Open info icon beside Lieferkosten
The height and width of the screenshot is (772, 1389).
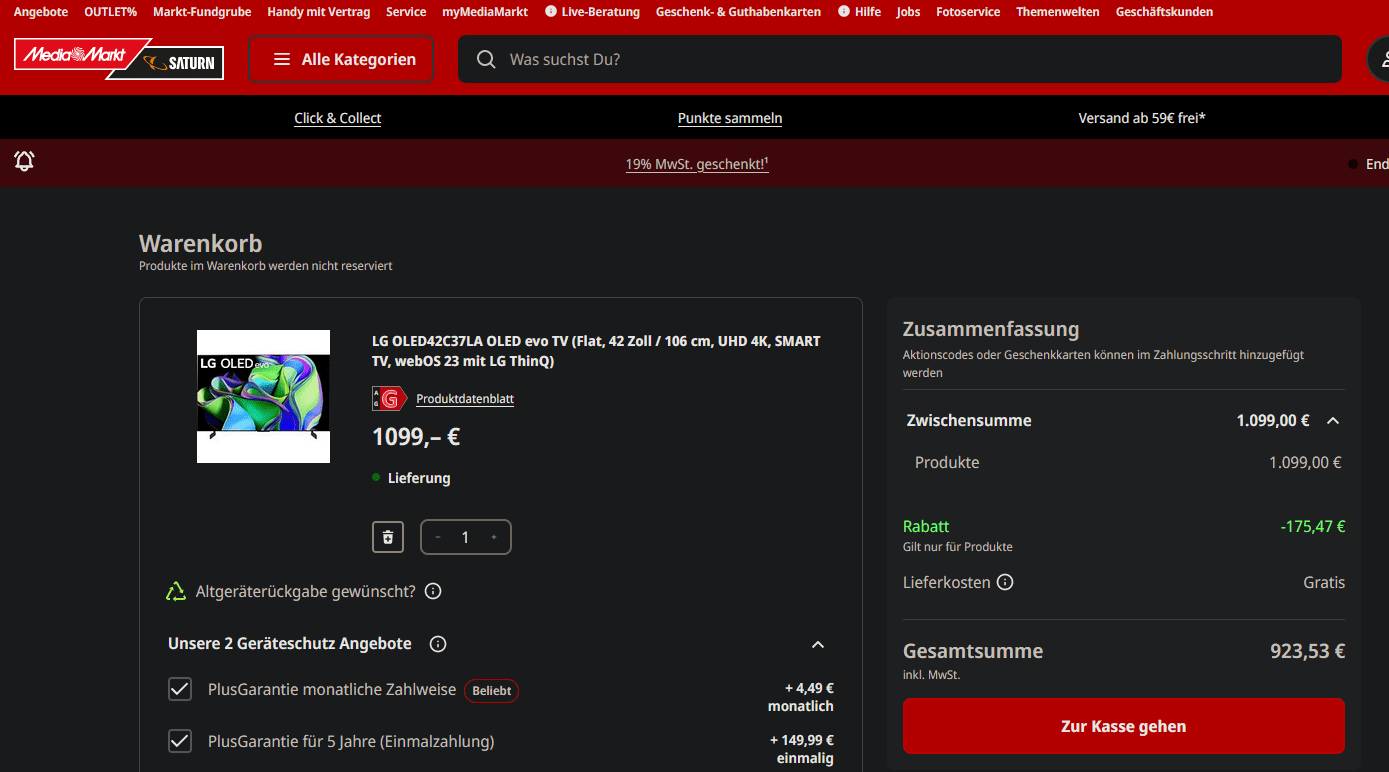tap(1005, 582)
